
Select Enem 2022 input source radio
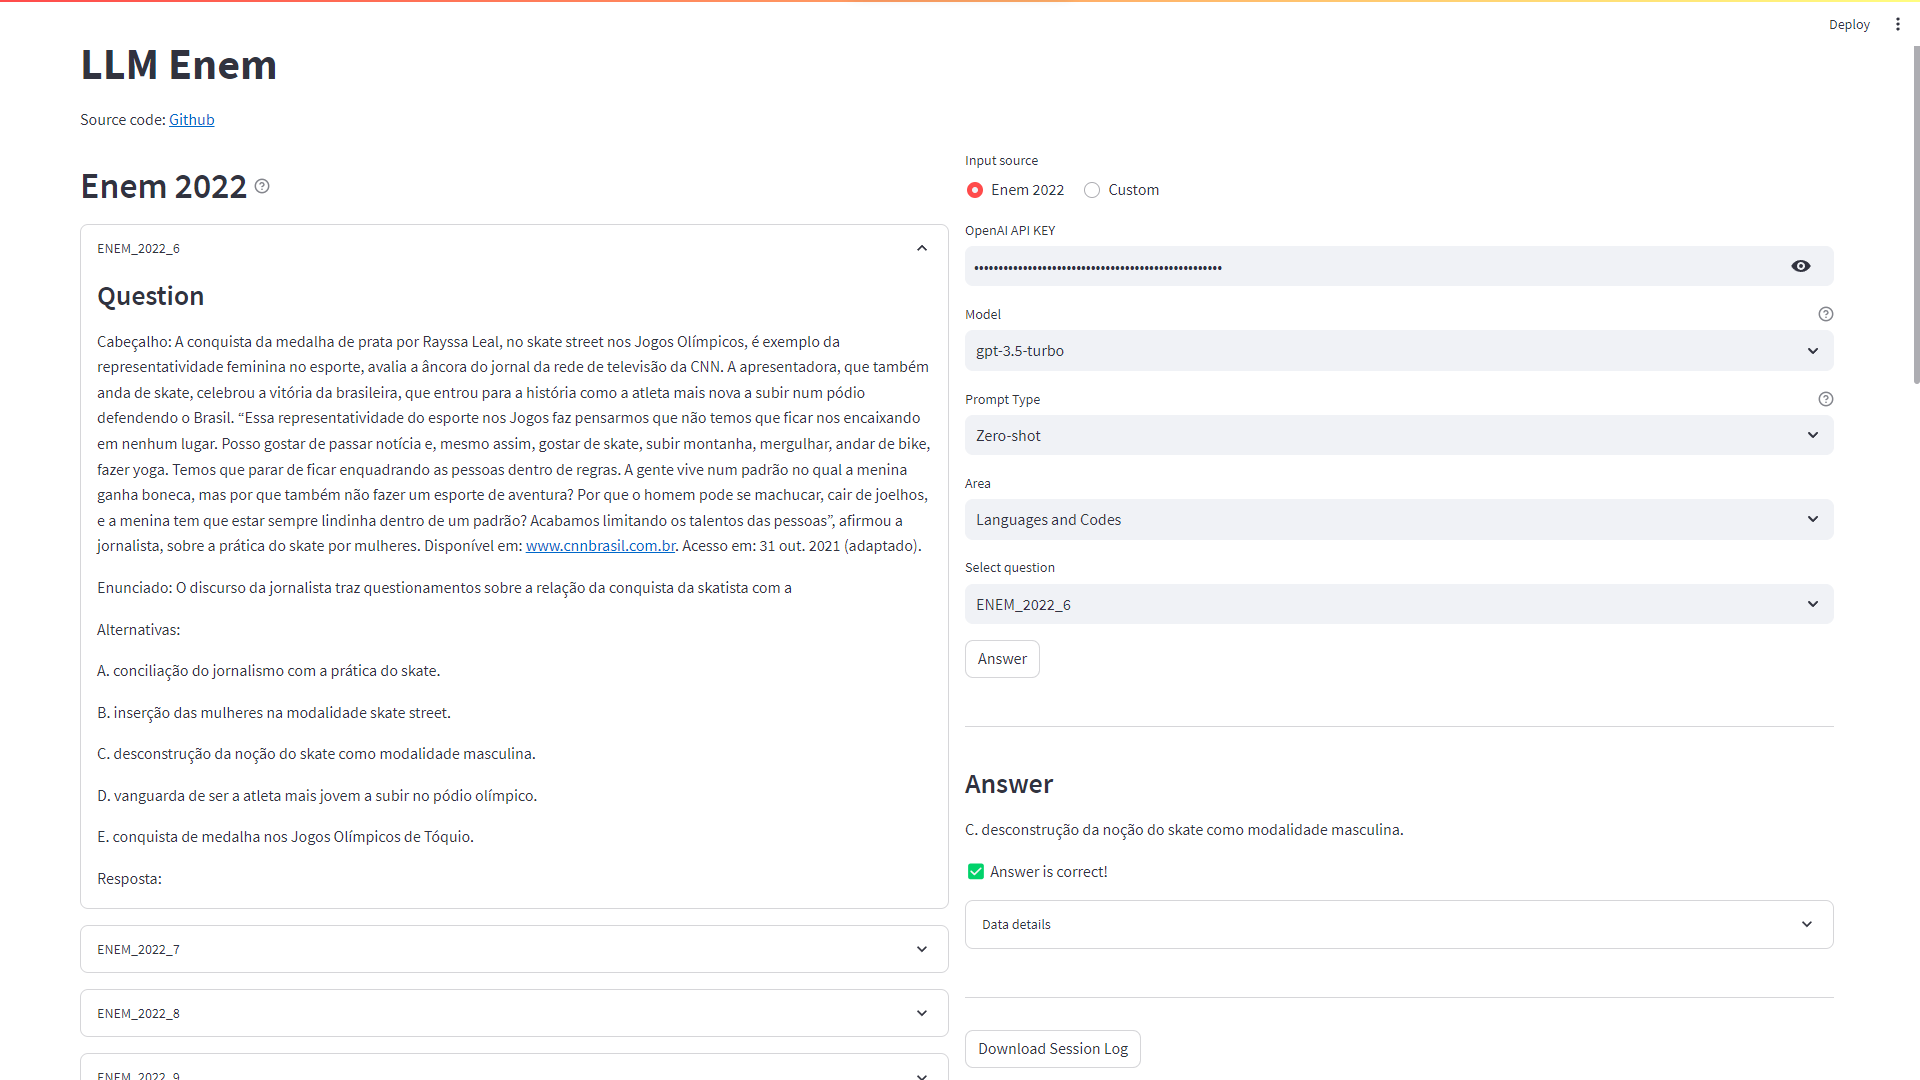975,190
